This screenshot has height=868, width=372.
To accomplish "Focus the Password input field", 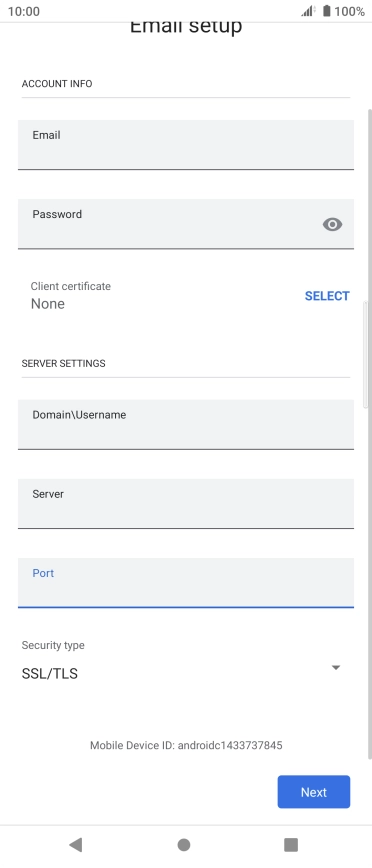I will click(186, 224).
